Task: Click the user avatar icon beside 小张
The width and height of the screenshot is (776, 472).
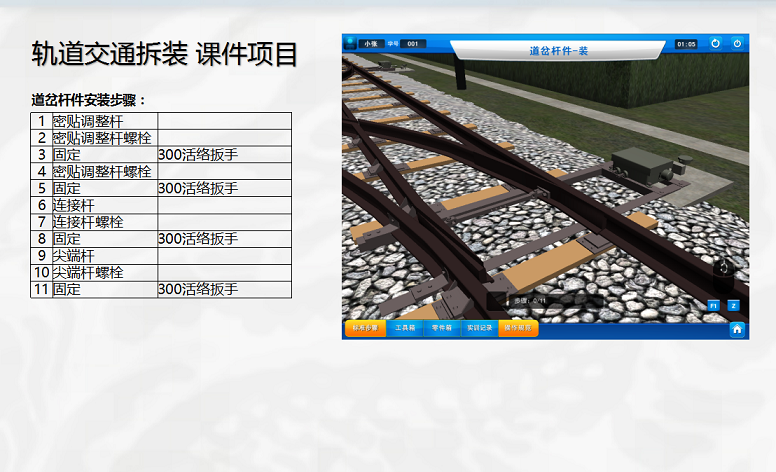Action: 351,44
